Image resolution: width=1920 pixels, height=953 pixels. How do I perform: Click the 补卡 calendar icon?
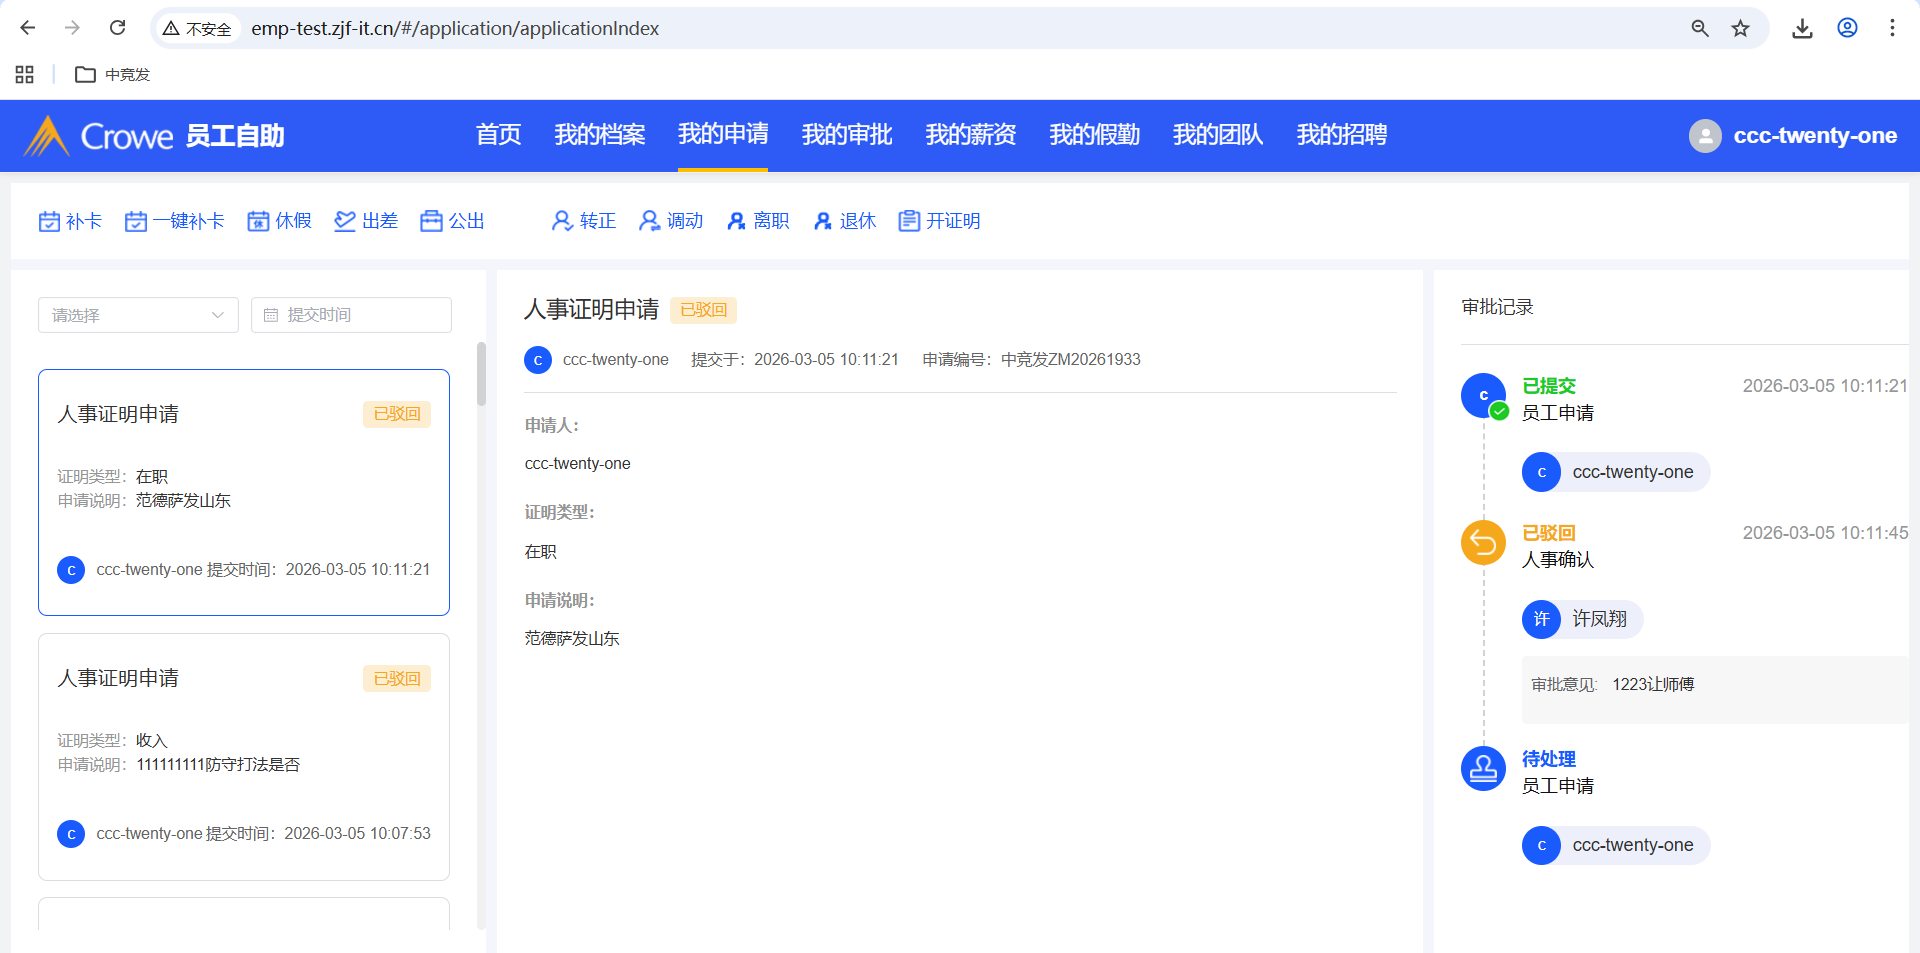point(49,221)
